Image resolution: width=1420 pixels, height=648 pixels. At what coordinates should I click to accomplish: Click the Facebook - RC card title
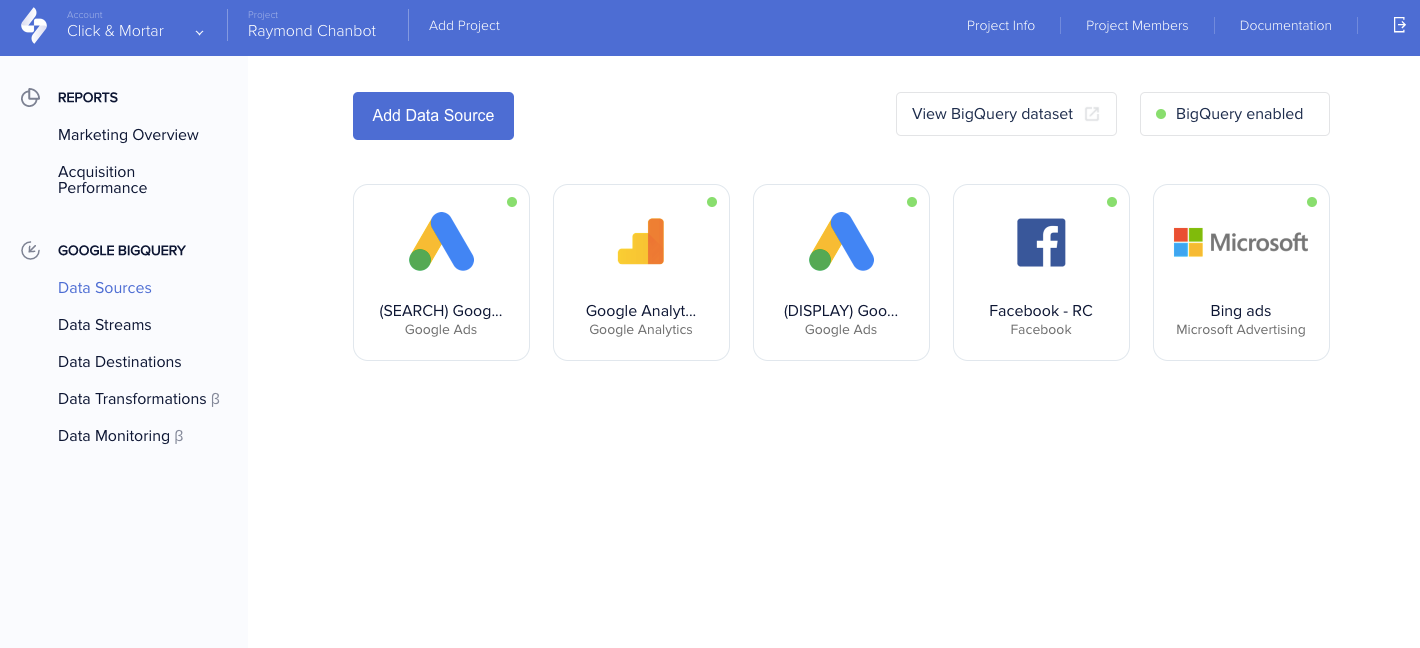click(x=1041, y=311)
